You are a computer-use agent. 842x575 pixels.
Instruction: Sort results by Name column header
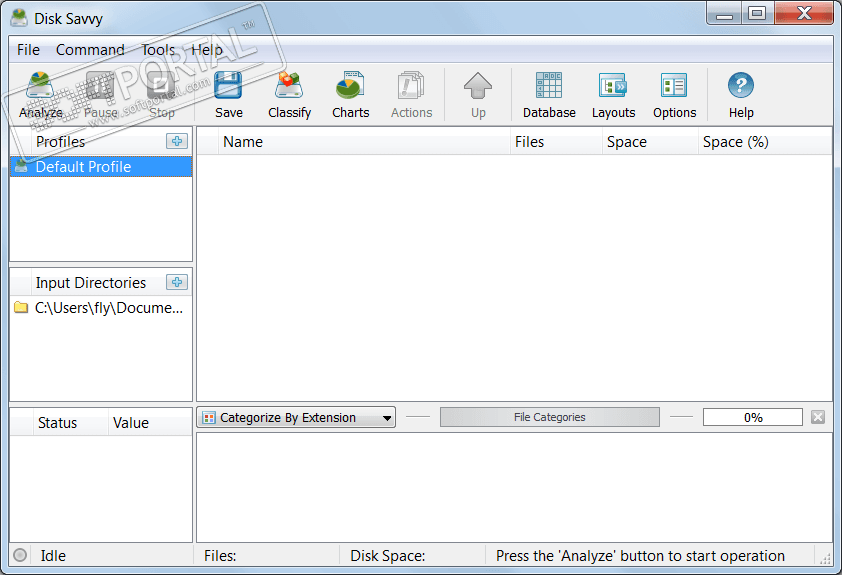[364, 142]
